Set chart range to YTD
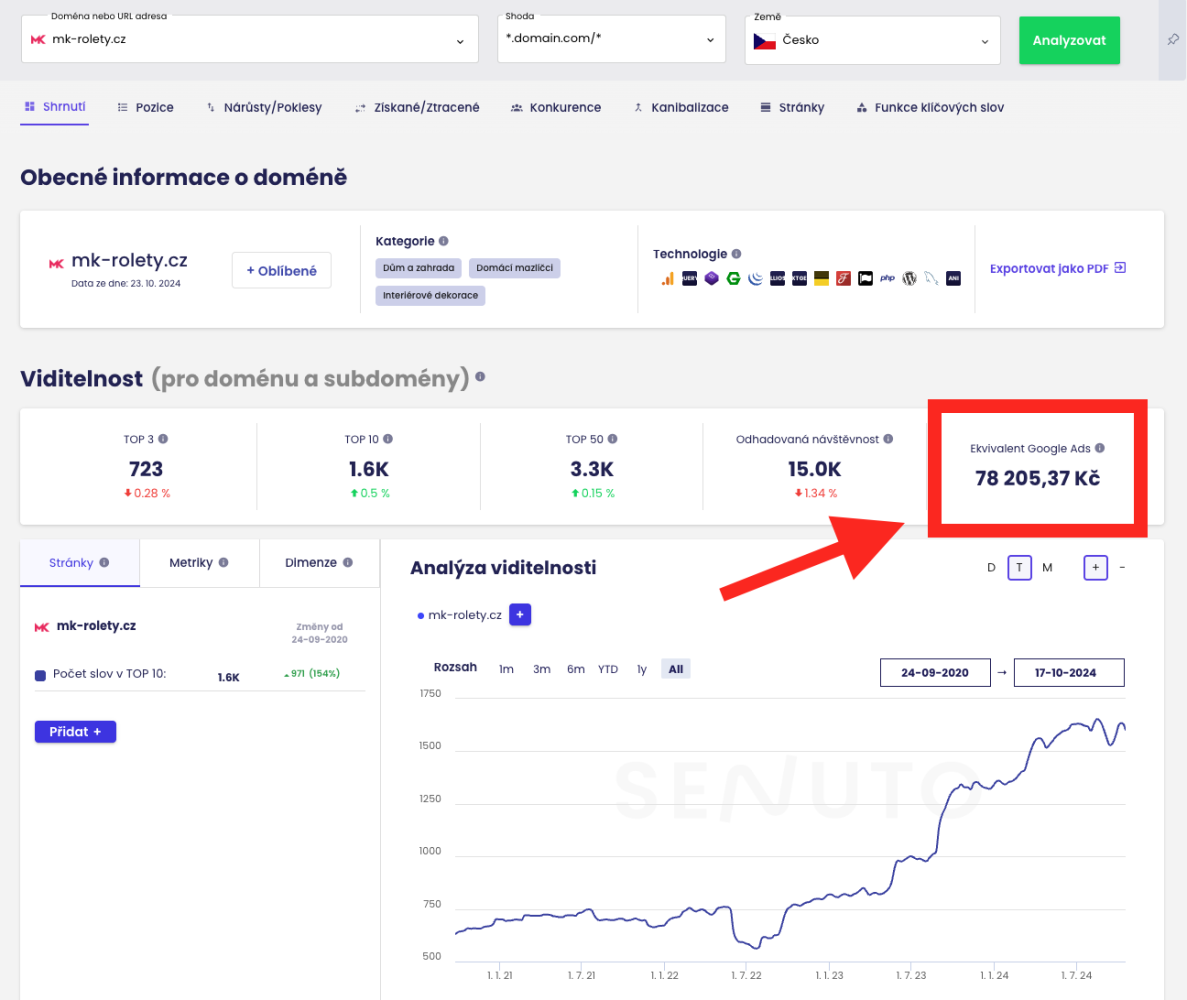 608,669
